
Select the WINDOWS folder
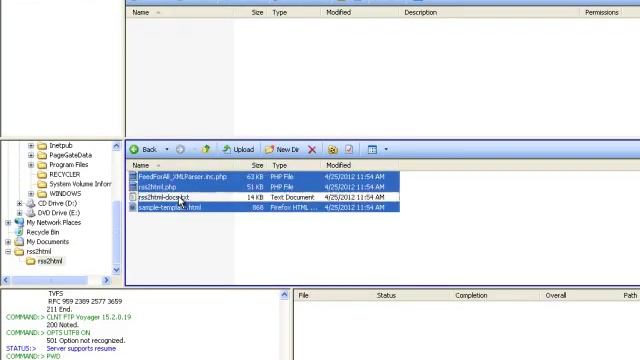pyautogui.click(x=65, y=193)
